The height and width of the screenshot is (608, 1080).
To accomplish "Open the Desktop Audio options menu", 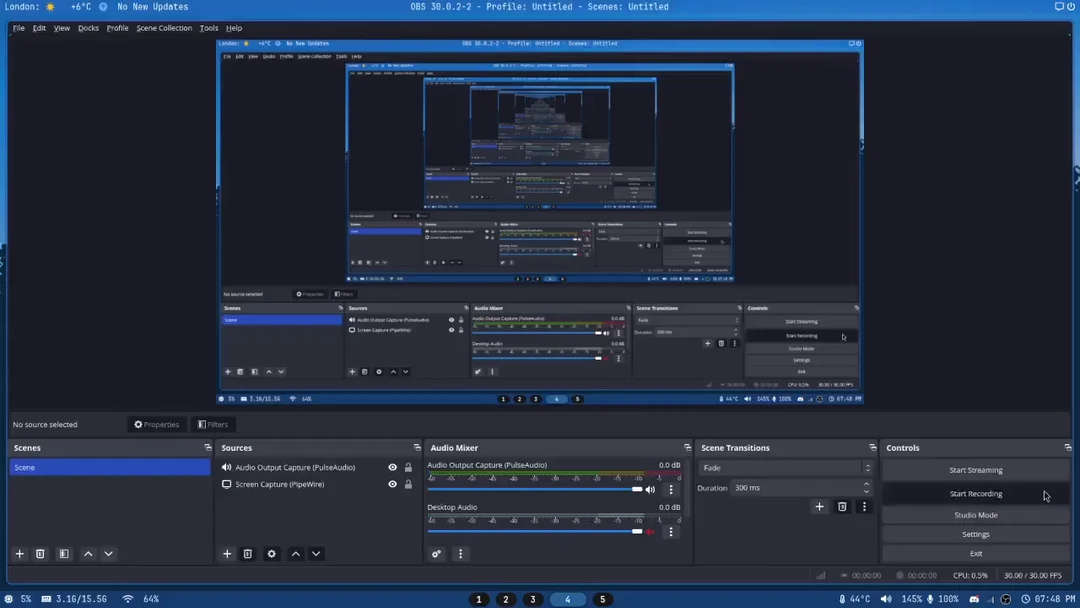I will (x=671, y=532).
